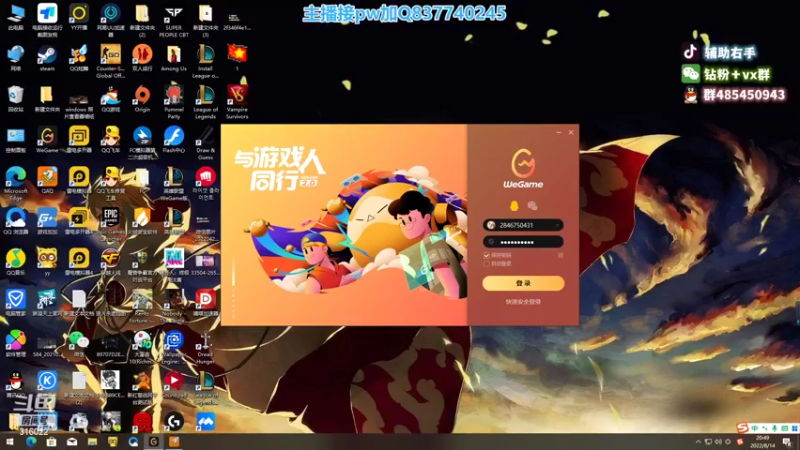
Task: Click the WeGame logo in login panel
Action: pyautogui.click(x=523, y=168)
